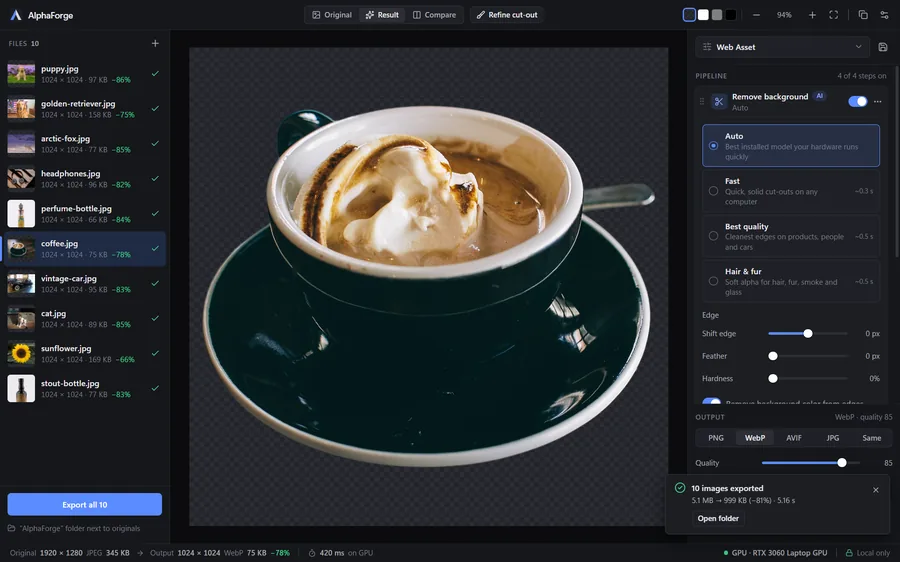Image resolution: width=900 pixels, height=562 pixels.
Task: Select the Auto model option
Action: click(x=791, y=146)
